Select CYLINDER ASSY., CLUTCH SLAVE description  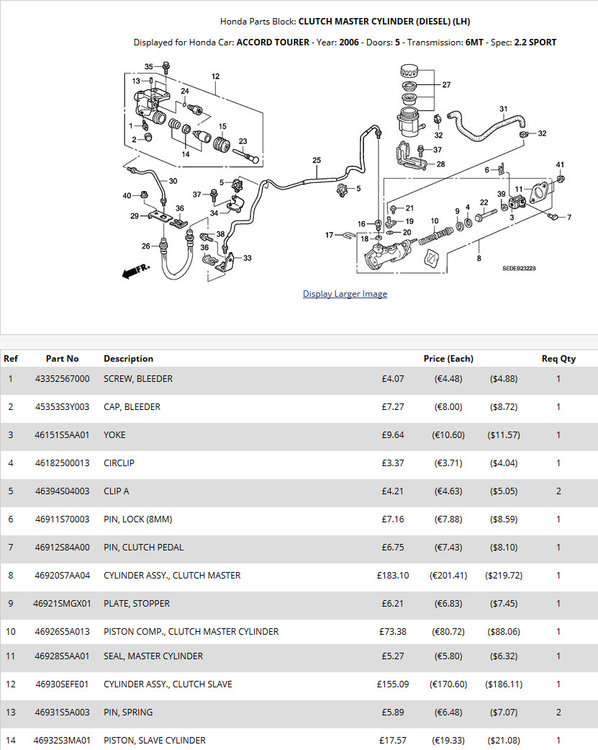tap(168, 684)
